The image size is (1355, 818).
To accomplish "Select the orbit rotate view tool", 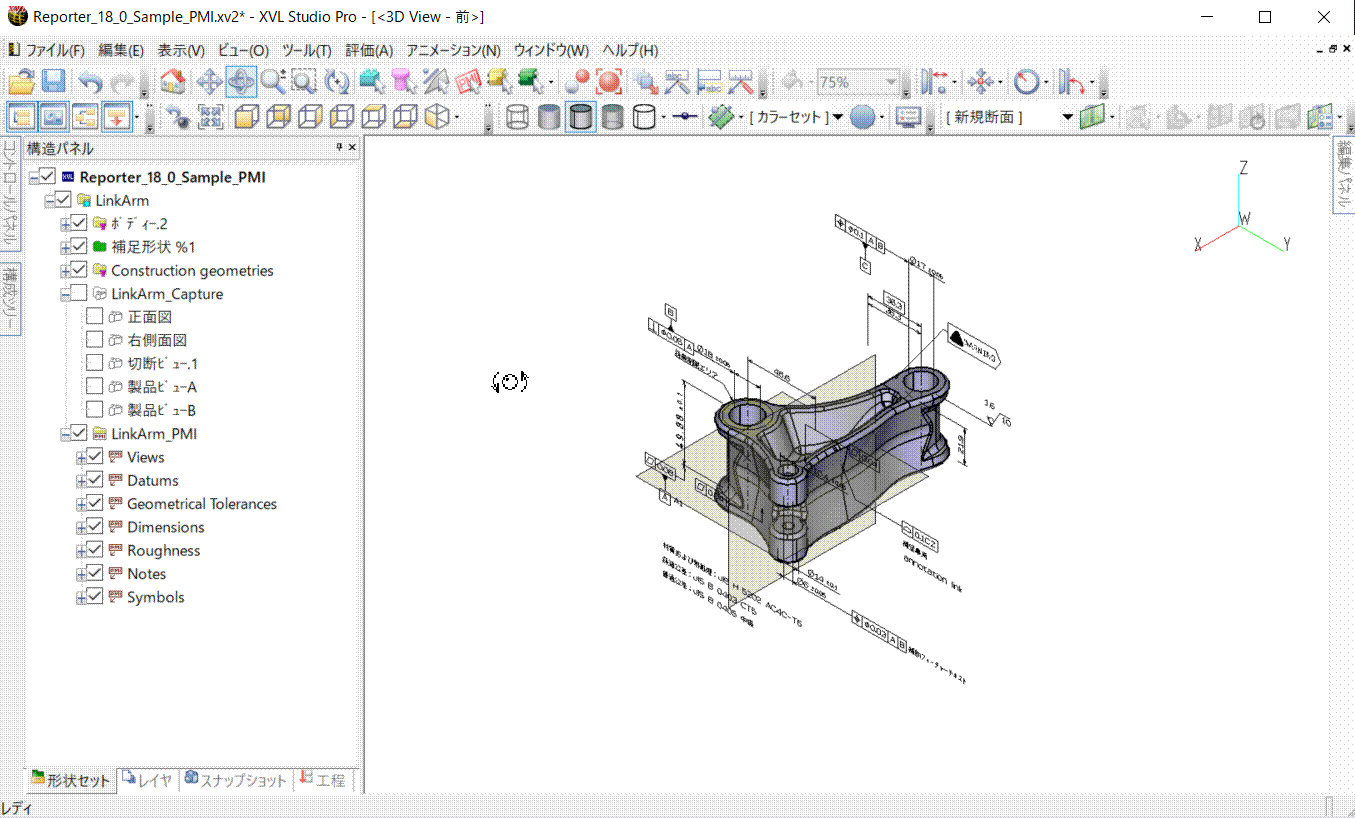I will coord(241,82).
